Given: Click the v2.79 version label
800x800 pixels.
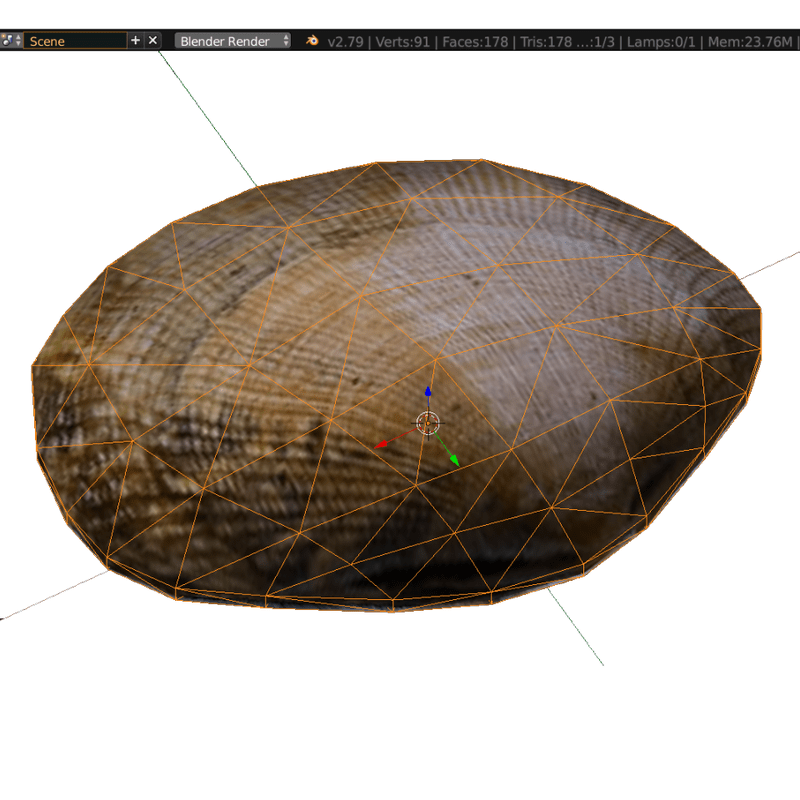Looking at the screenshot, I should (346, 42).
